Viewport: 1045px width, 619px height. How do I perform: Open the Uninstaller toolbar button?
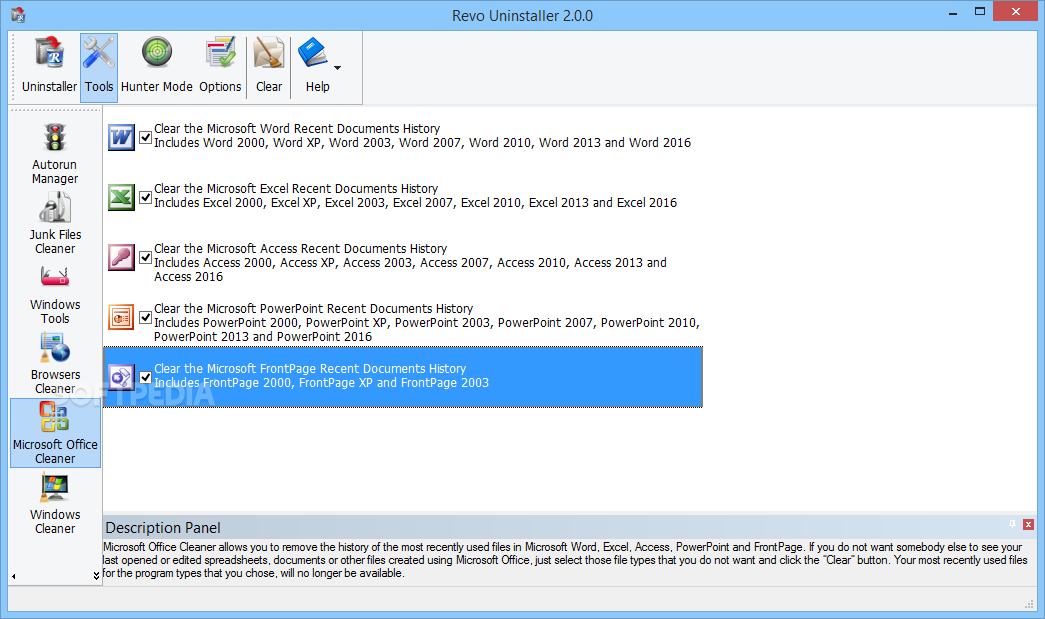pos(49,67)
